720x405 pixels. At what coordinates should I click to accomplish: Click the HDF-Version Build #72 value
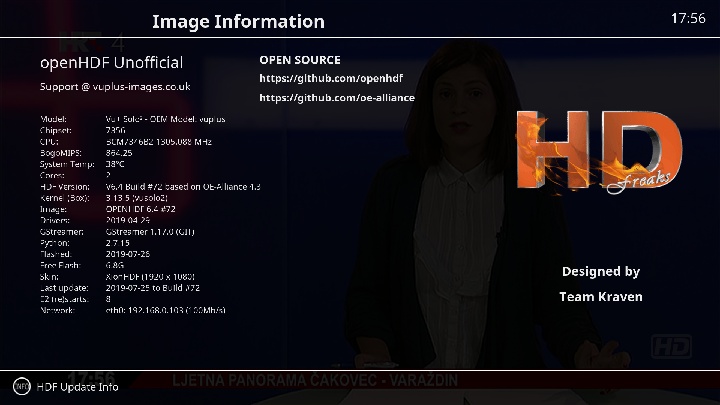(183, 187)
